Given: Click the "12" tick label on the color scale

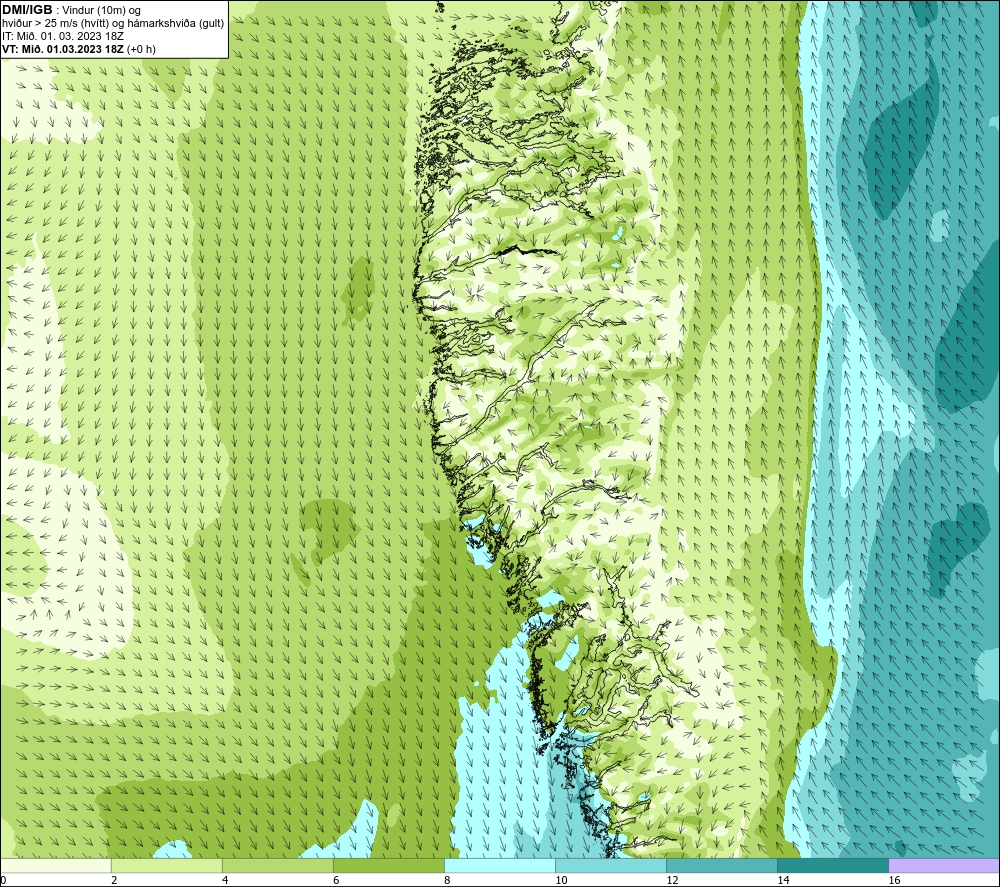Looking at the screenshot, I should (x=672, y=881).
